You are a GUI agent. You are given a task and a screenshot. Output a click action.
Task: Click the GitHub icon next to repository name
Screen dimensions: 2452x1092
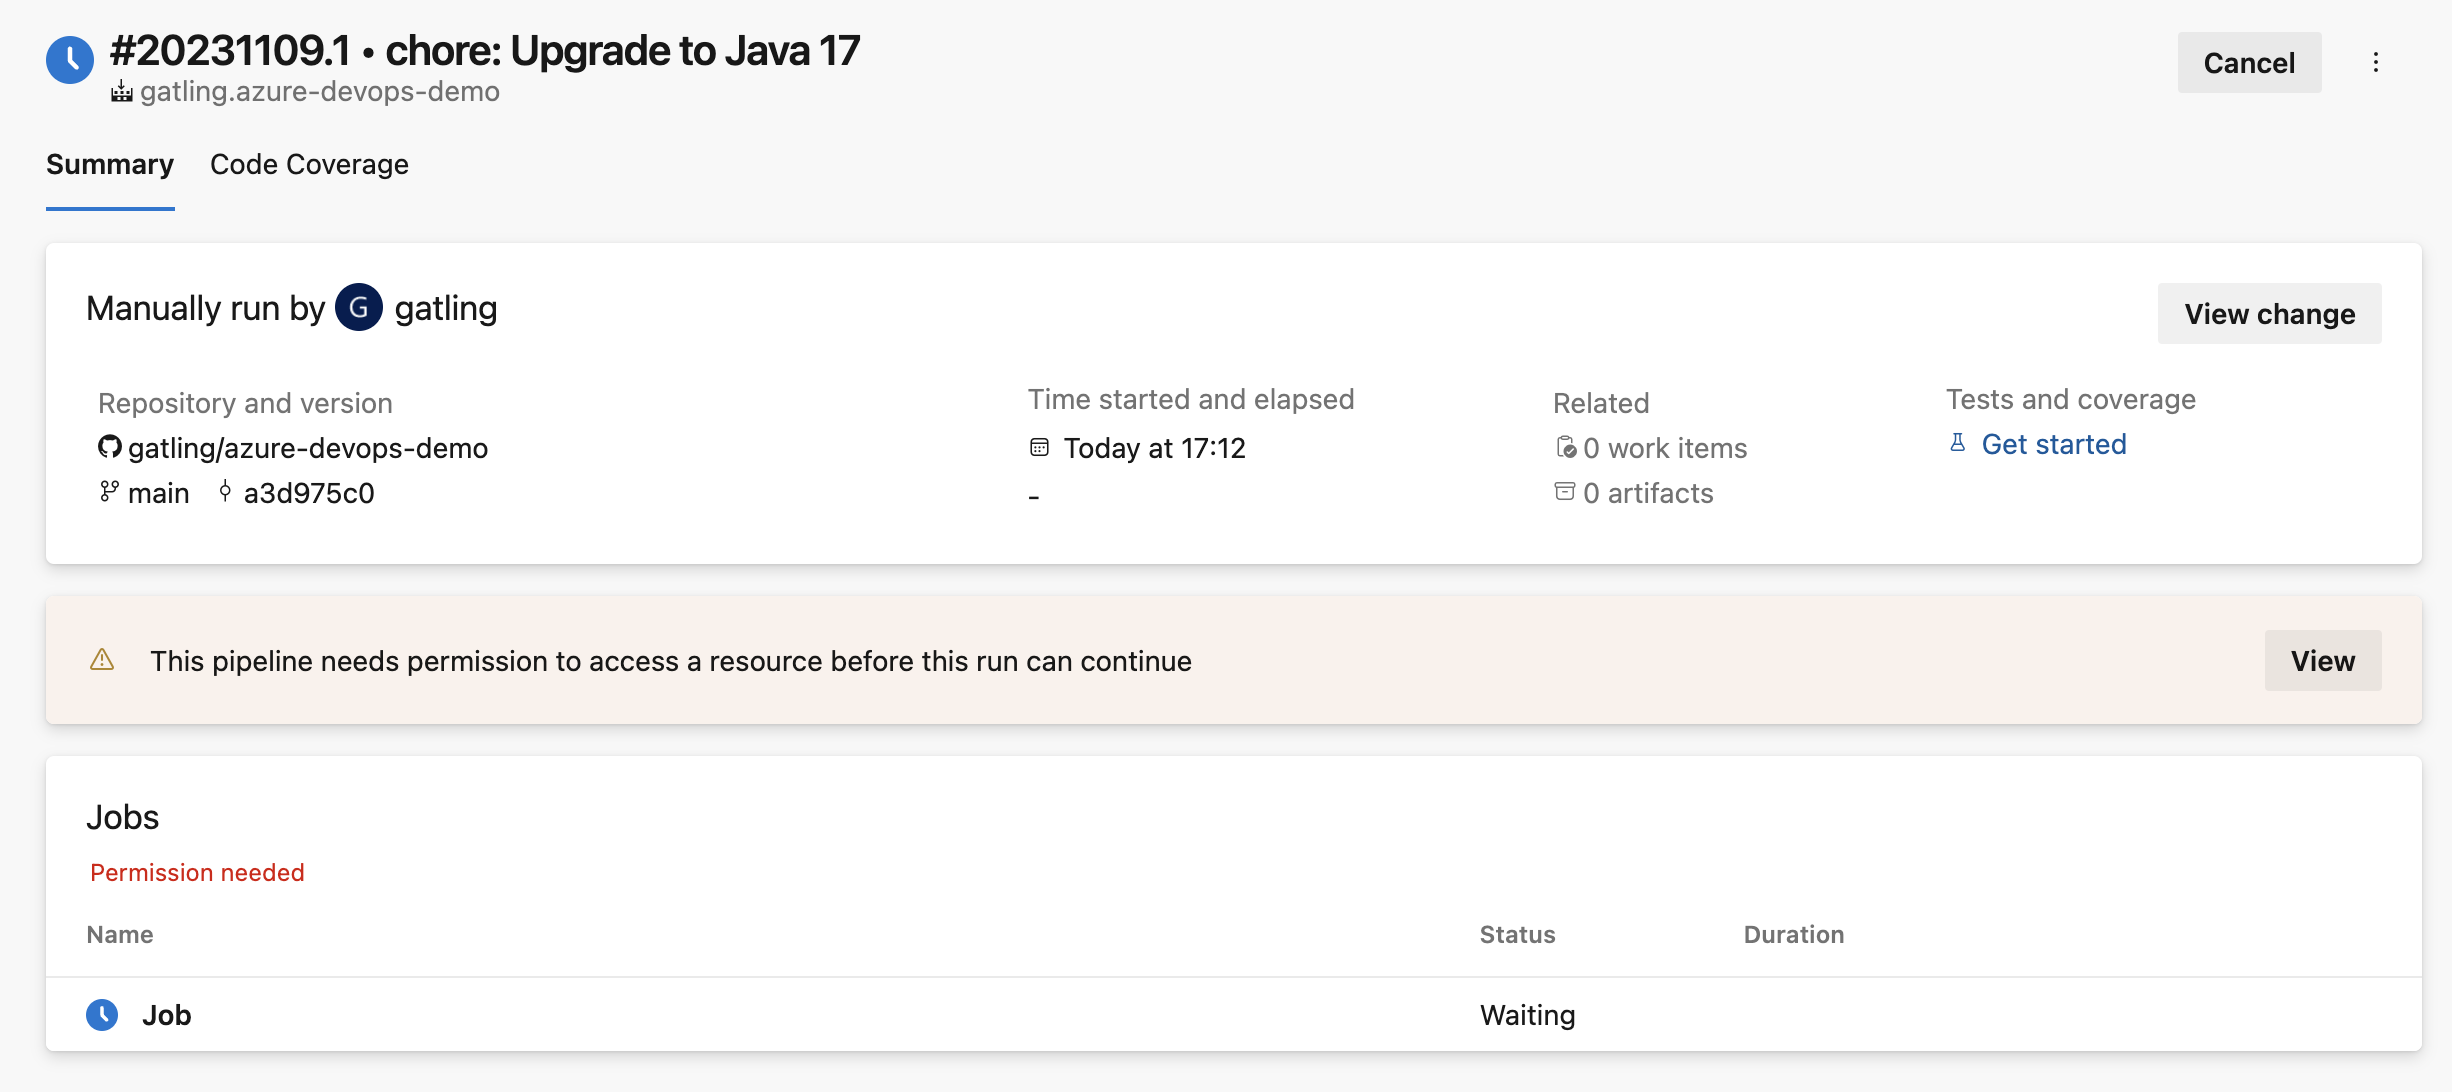(109, 447)
